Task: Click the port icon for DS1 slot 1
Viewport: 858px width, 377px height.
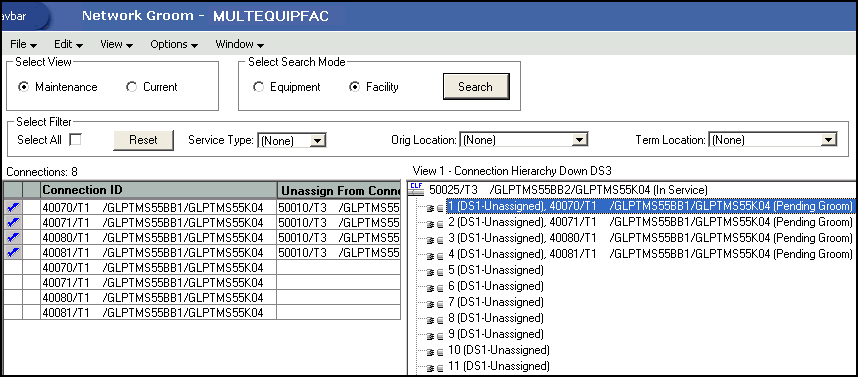Action: click(435, 207)
